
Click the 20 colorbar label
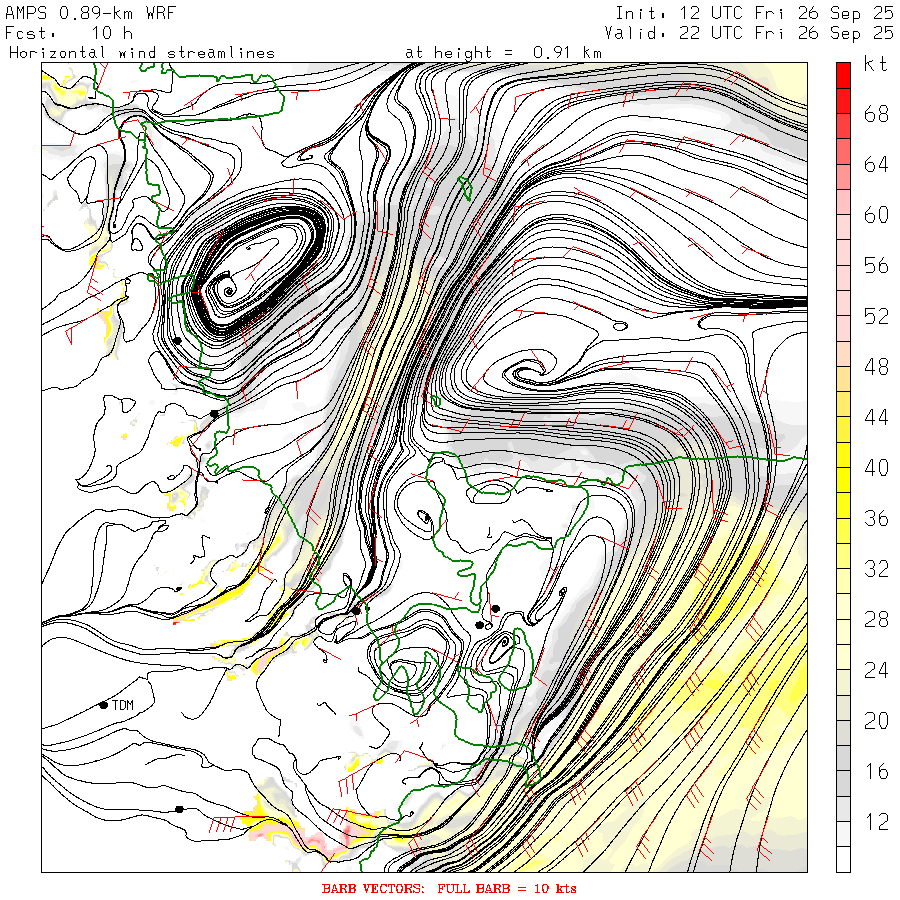876,720
